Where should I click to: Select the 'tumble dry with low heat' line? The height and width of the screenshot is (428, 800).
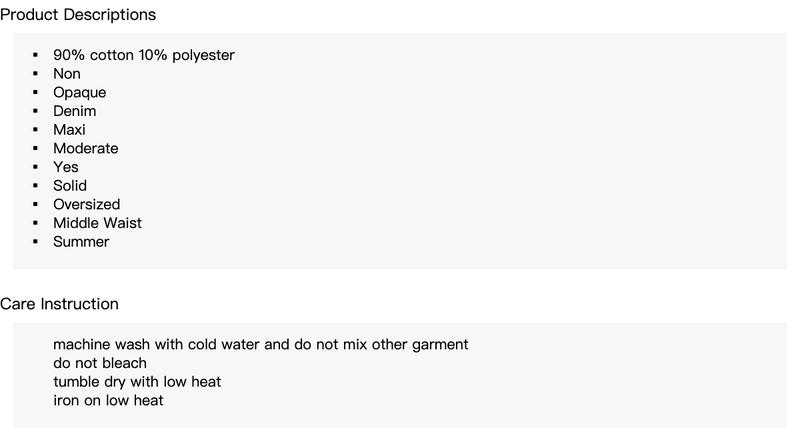point(137,382)
